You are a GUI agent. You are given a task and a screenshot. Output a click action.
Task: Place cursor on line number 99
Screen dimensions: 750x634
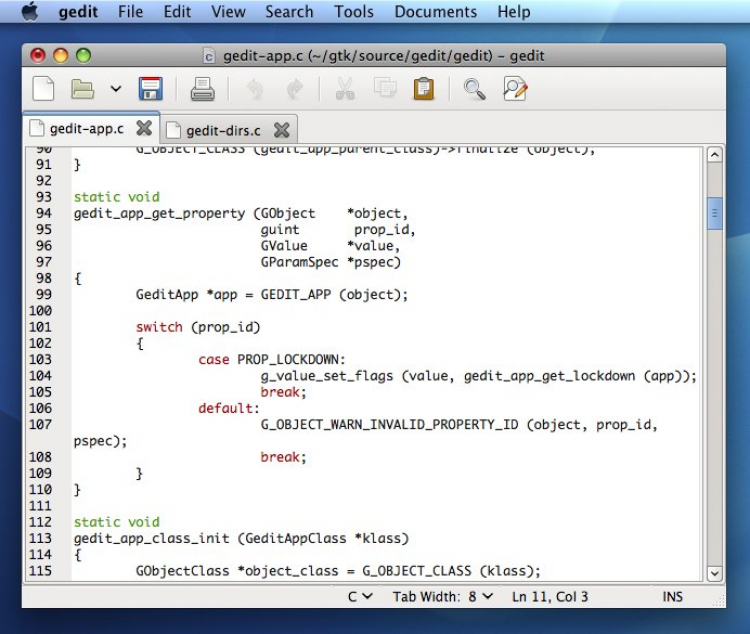[x=44, y=294]
